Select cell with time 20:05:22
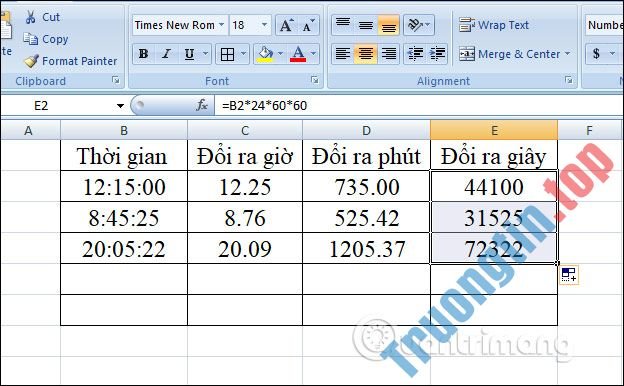This screenshot has width=624, height=386. click(124, 249)
